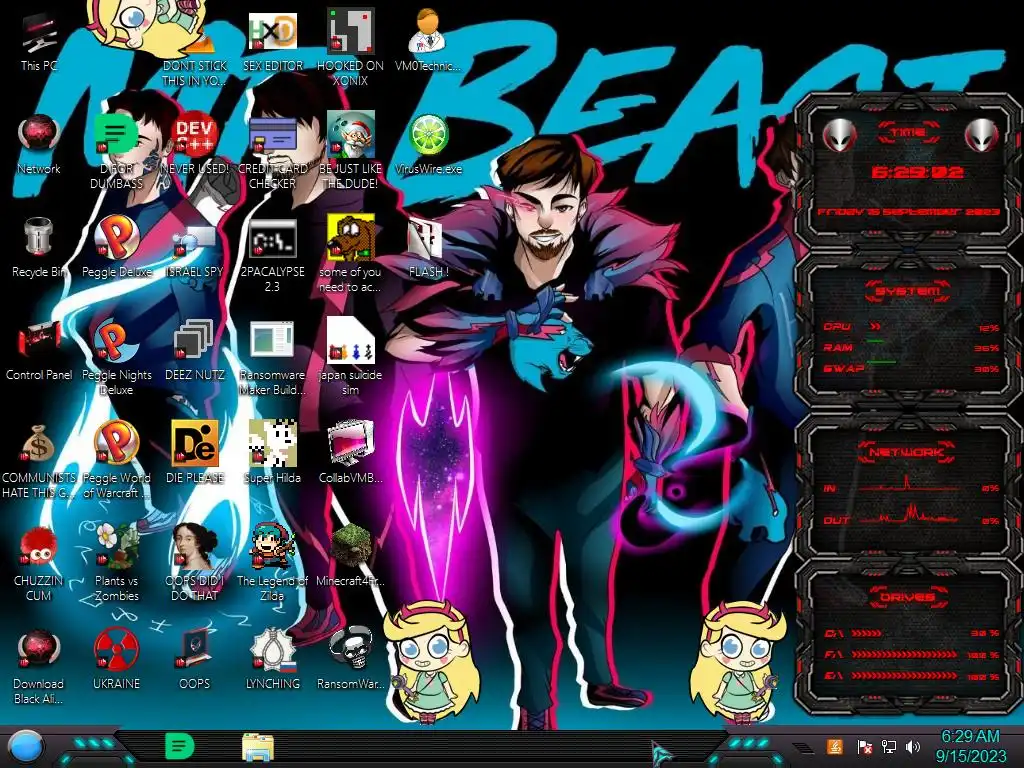
Task: Open the flag with red X tray icon
Action: coord(865,746)
